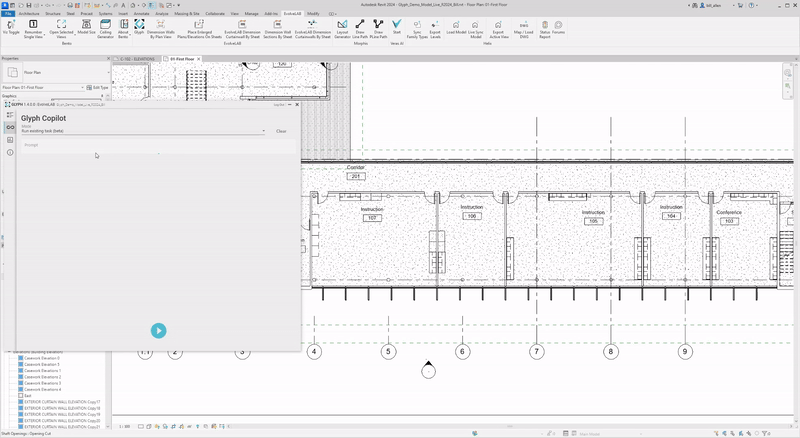Viewport: 800px width, 438px height.
Task: Launch the Layout Generator tool
Action: pyautogui.click(x=342, y=26)
